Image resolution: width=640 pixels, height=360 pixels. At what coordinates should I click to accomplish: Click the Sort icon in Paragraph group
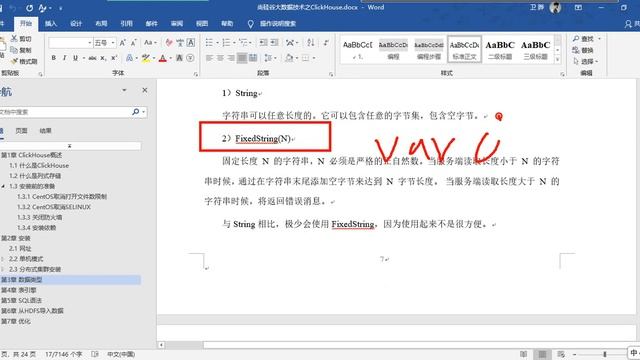tap(311, 42)
